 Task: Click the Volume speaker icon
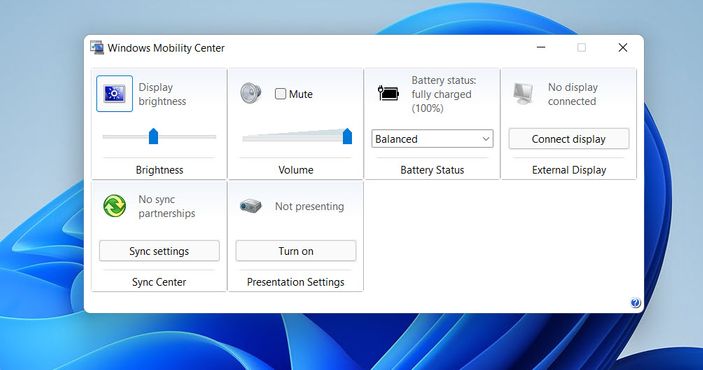tap(251, 93)
